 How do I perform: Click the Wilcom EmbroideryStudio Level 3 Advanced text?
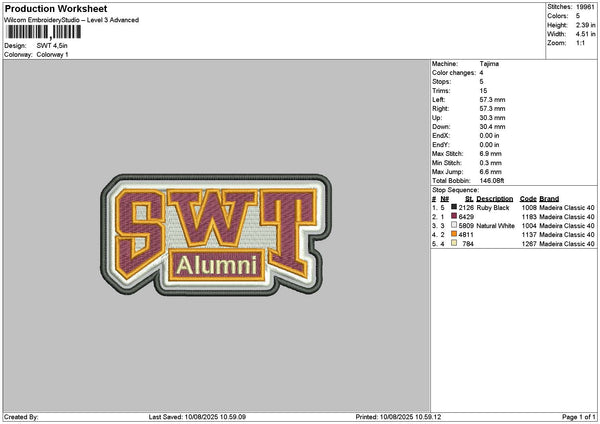(x=72, y=20)
